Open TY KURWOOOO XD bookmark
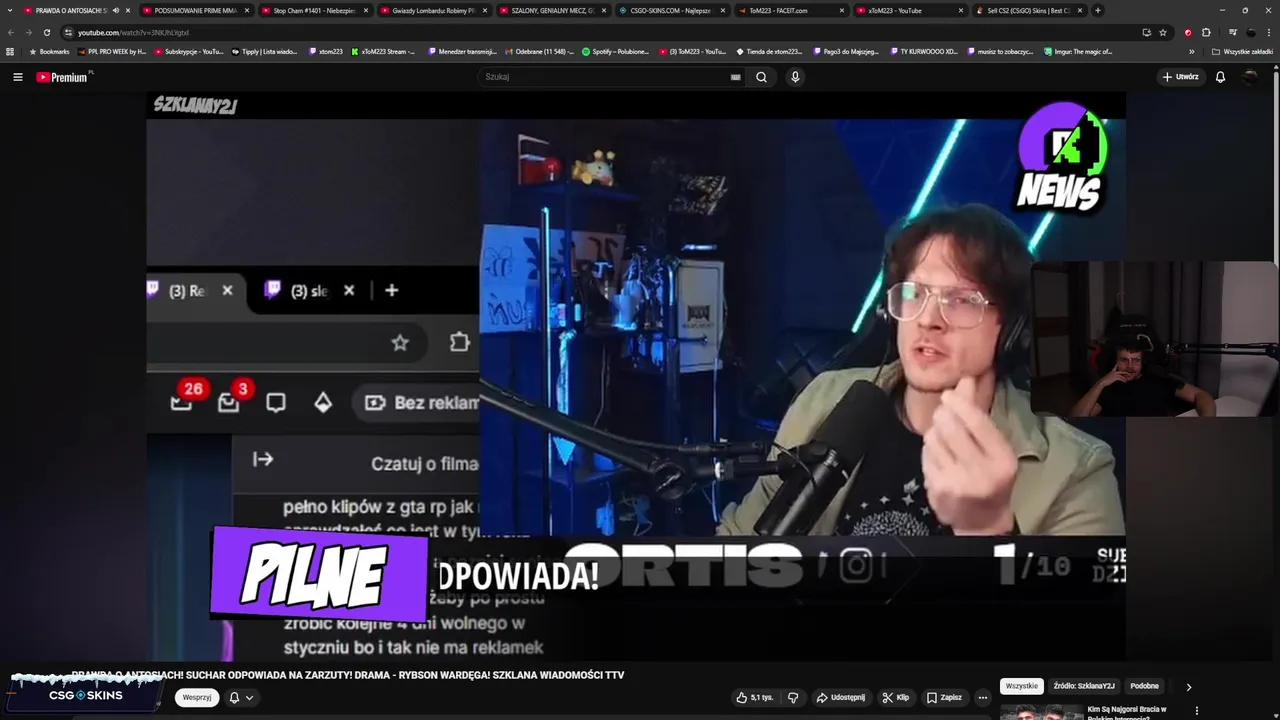Image resolution: width=1280 pixels, height=720 pixels. [924, 51]
